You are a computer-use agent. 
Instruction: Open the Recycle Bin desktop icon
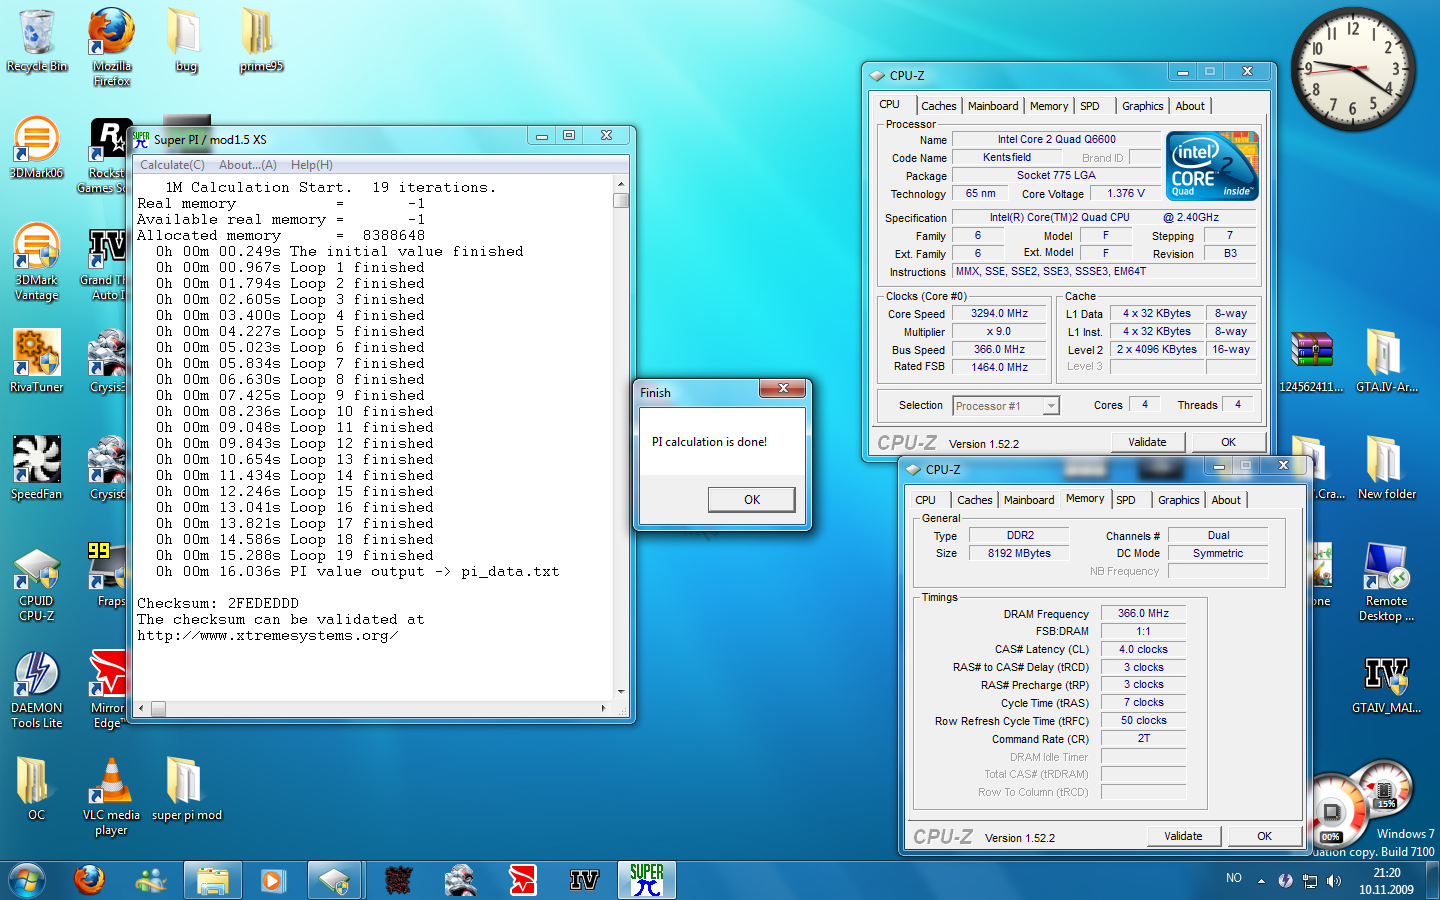(37, 40)
